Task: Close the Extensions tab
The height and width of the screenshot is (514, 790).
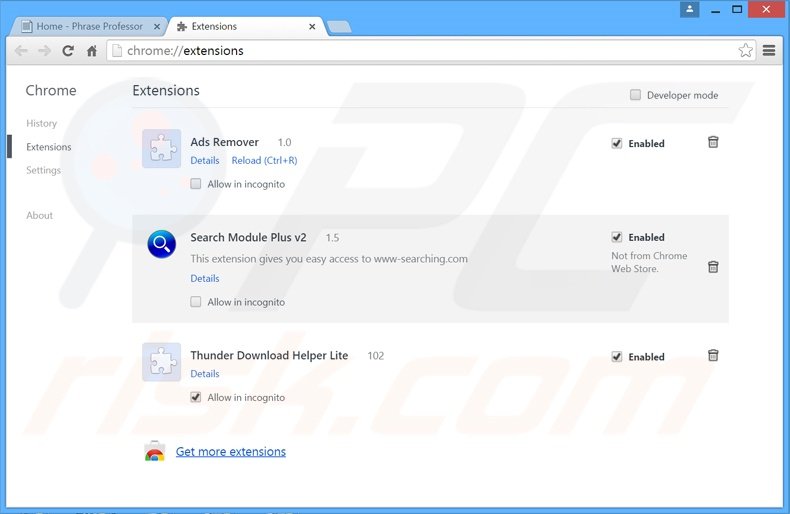Action: pos(312,27)
